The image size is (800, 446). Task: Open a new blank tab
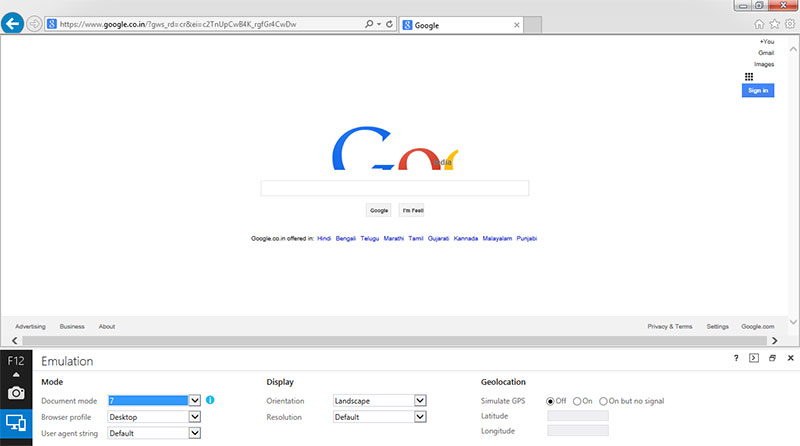(x=533, y=25)
